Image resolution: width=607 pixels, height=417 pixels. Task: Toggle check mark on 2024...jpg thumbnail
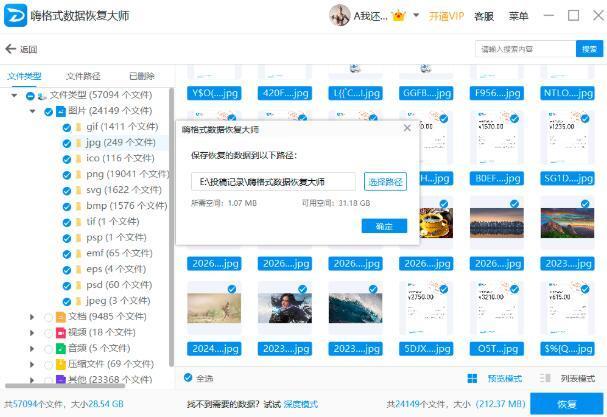click(x=232, y=289)
